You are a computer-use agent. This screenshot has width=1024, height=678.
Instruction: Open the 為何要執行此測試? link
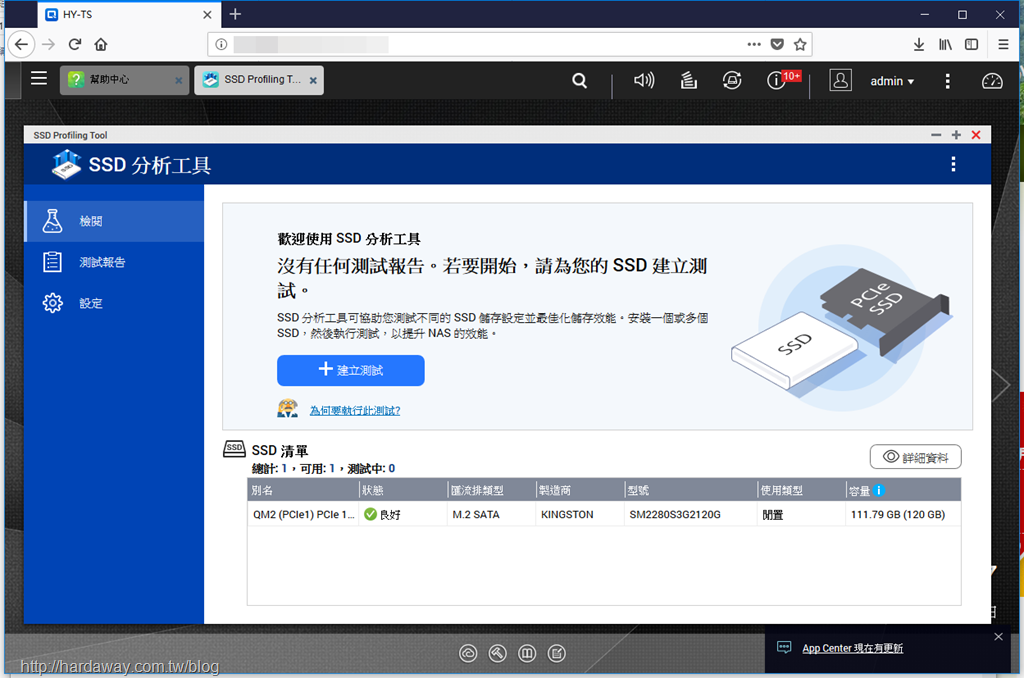pos(355,410)
